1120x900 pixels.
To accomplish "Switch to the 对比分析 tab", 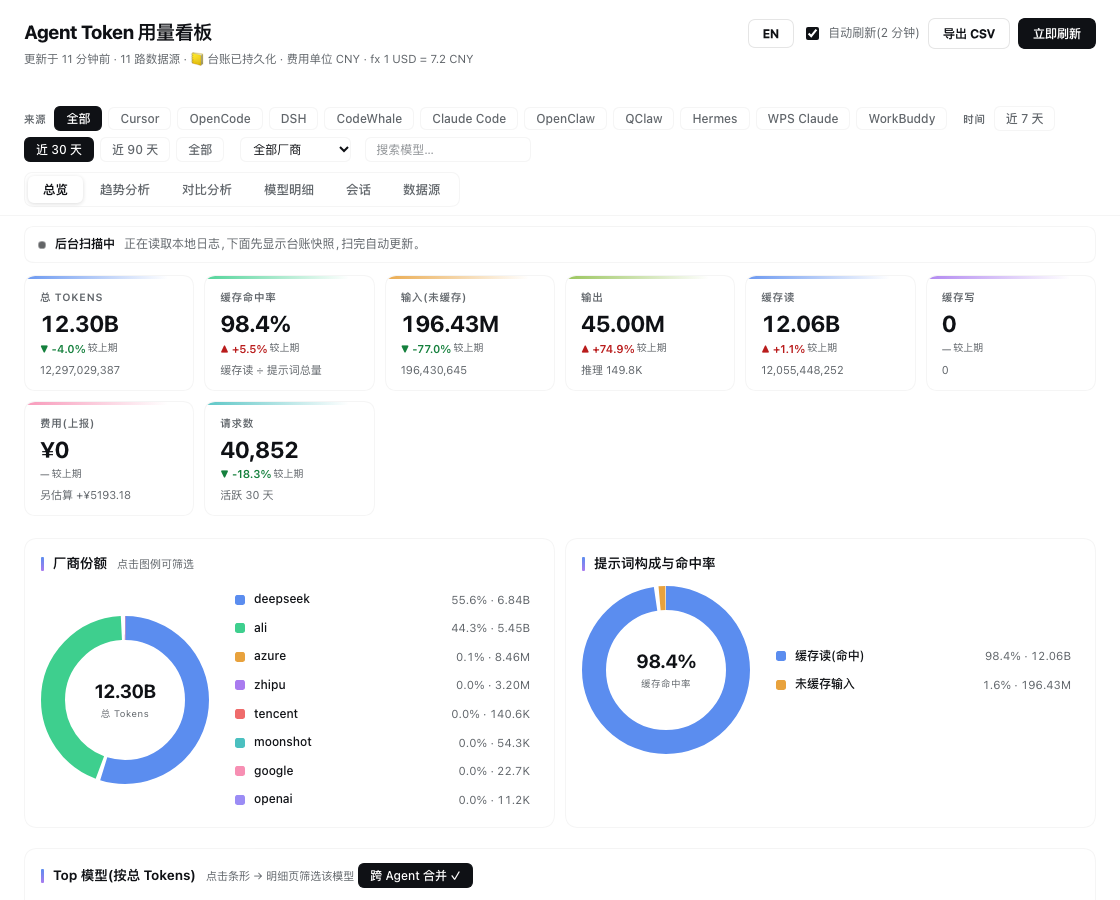I will tap(206, 189).
